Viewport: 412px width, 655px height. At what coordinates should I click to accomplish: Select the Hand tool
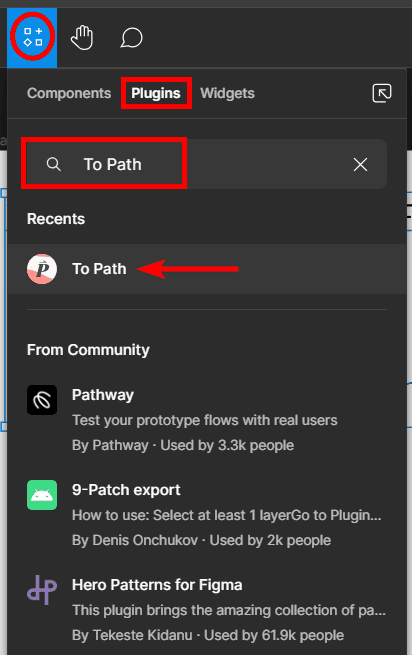coord(82,38)
